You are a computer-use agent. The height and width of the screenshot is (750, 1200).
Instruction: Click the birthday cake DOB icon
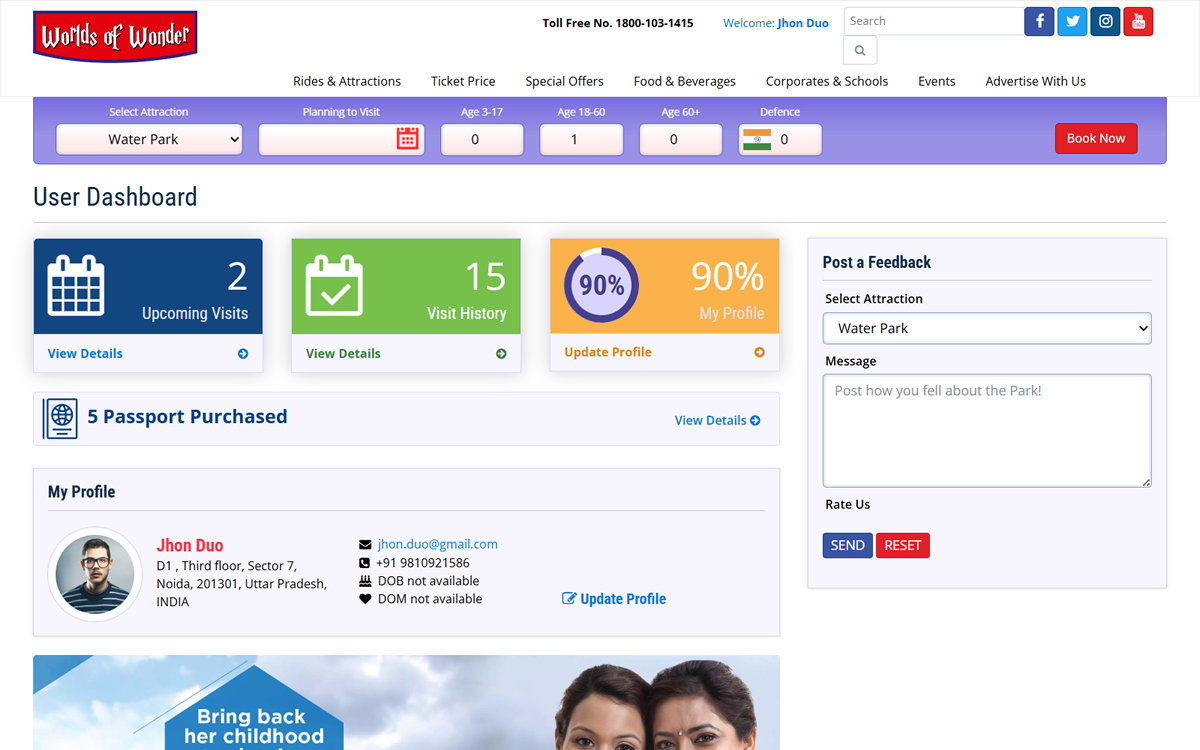point(365,581)
